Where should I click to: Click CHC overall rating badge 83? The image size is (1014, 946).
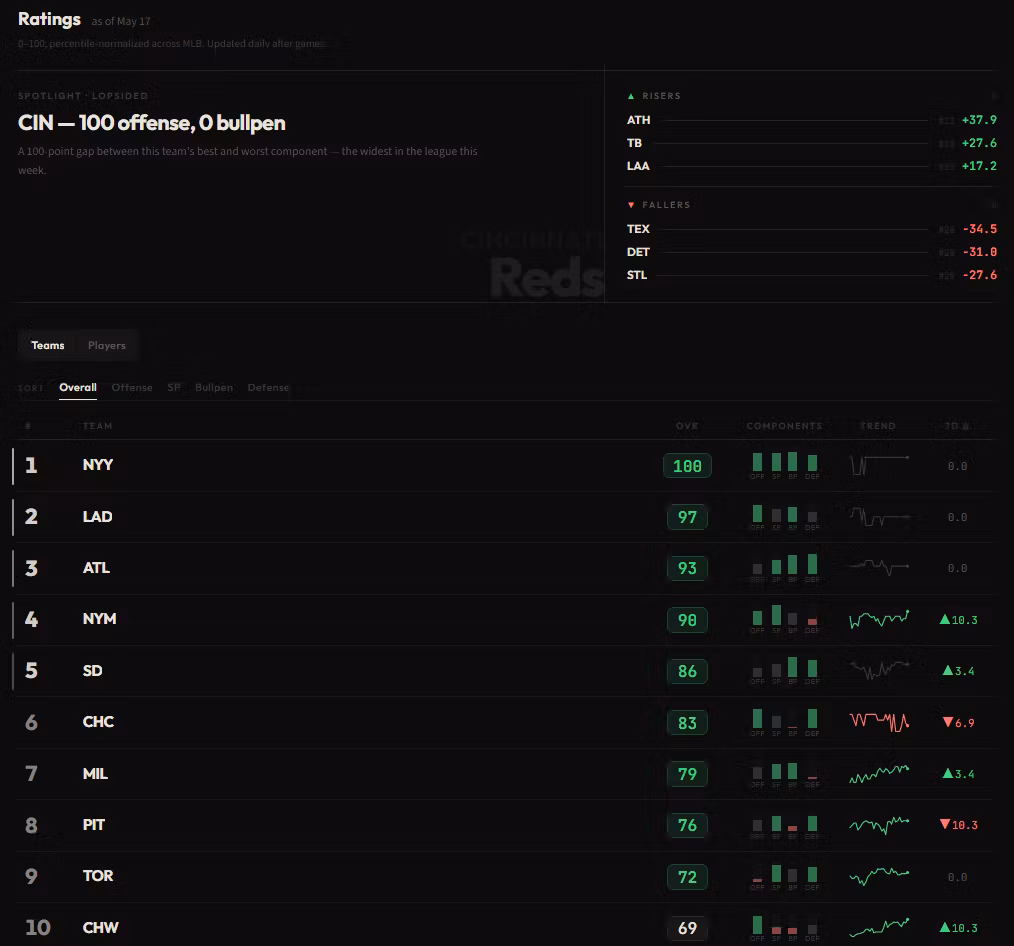pos(687,723)
